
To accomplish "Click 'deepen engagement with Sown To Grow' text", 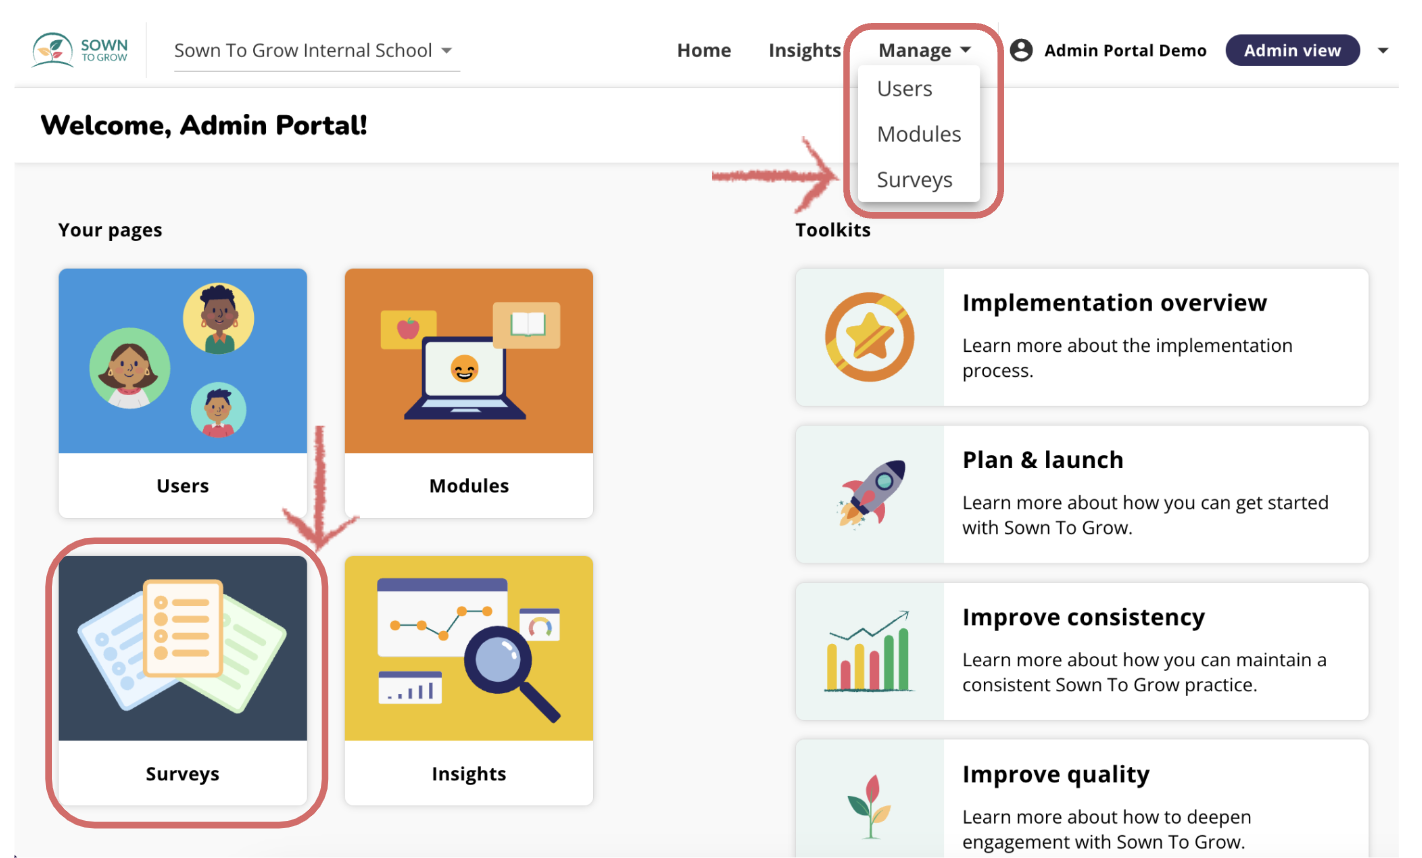I will click(x=1106, y=830).
